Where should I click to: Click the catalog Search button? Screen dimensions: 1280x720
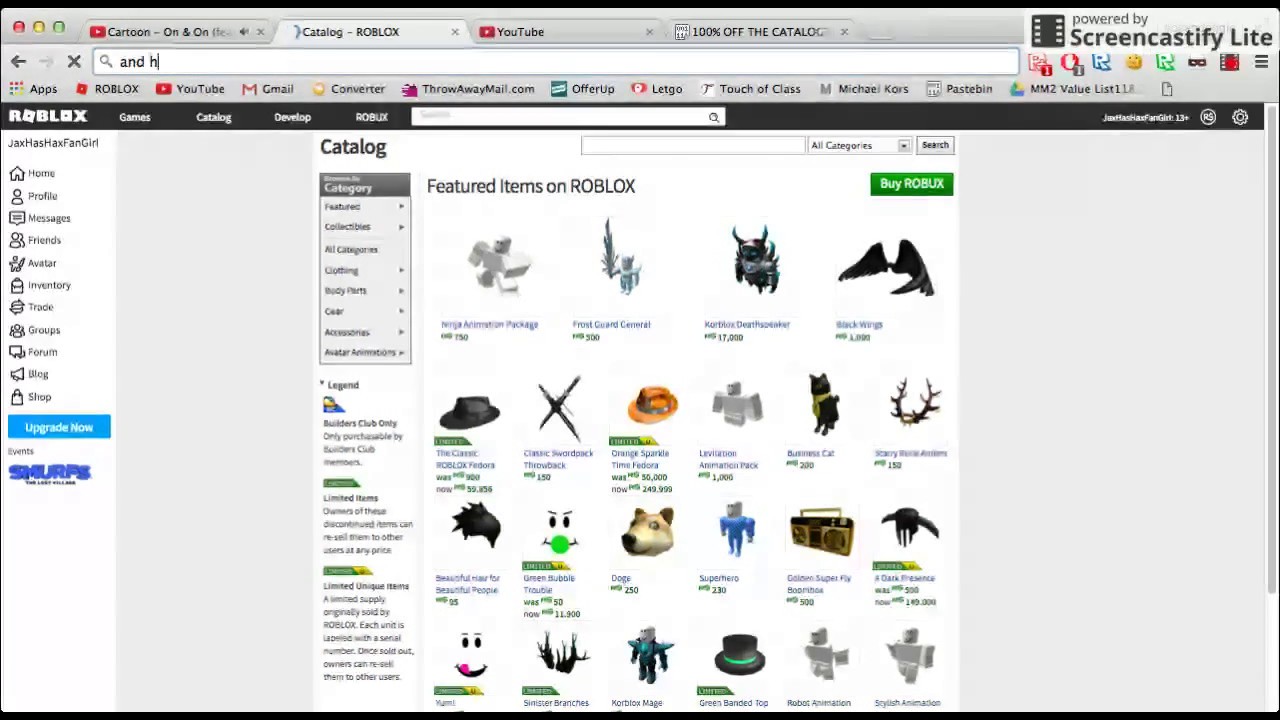point(935,146)
